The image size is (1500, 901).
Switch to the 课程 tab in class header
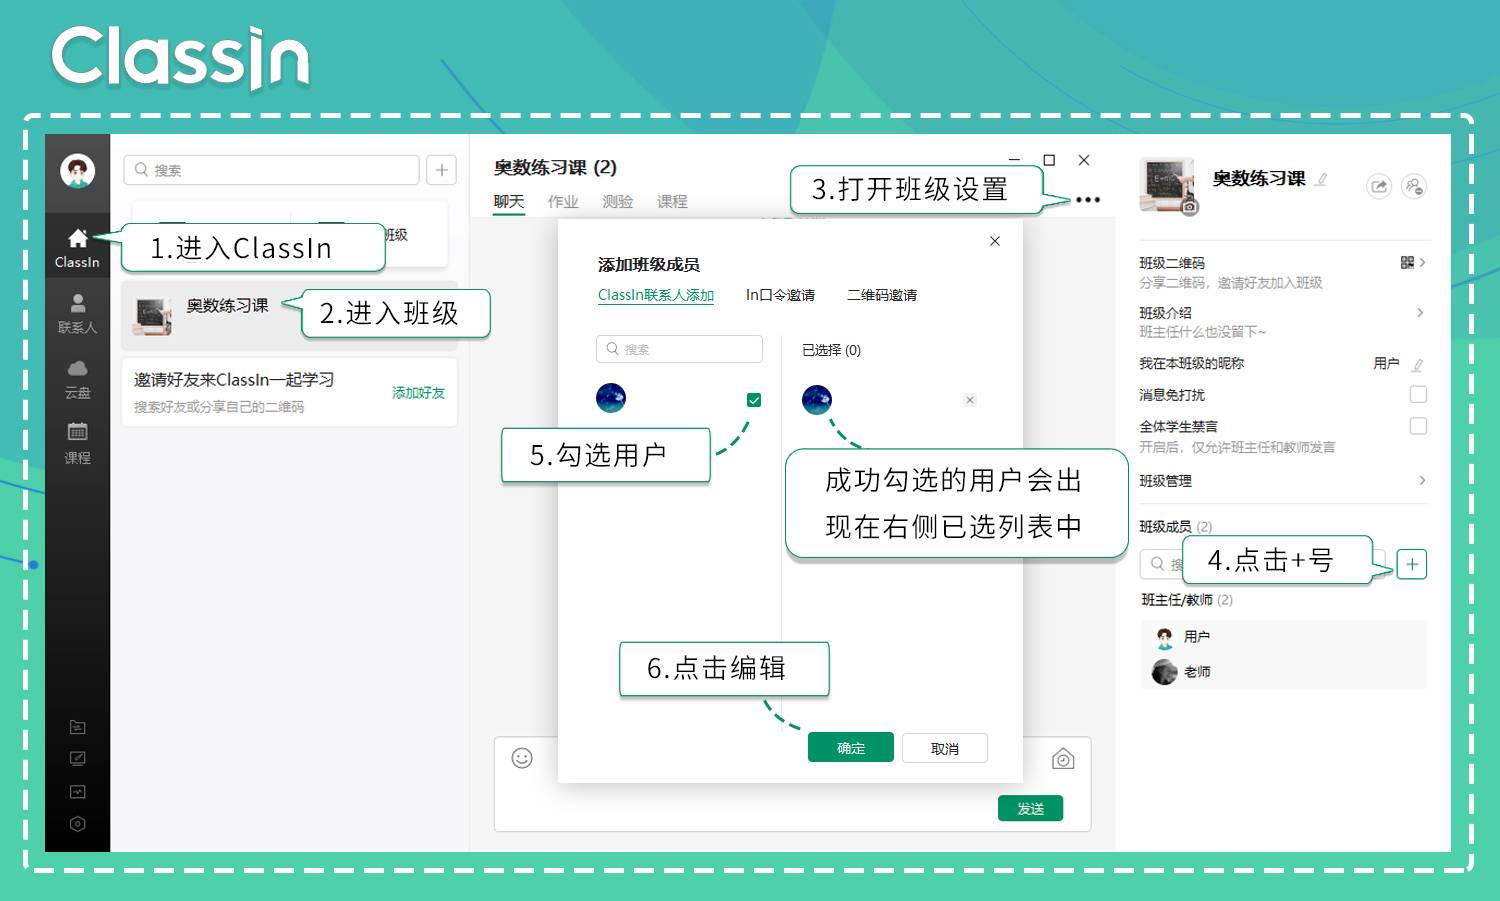672,202
